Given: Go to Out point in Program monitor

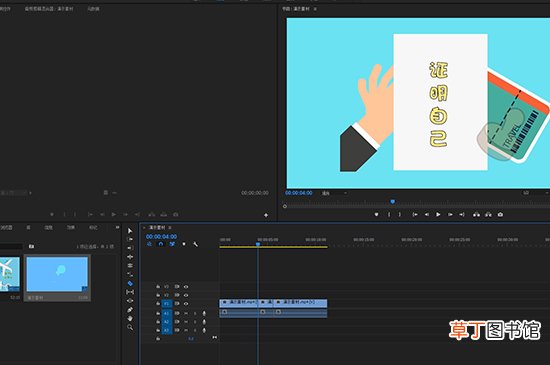Looking at the screenshot, I should (x=462, y=214).
